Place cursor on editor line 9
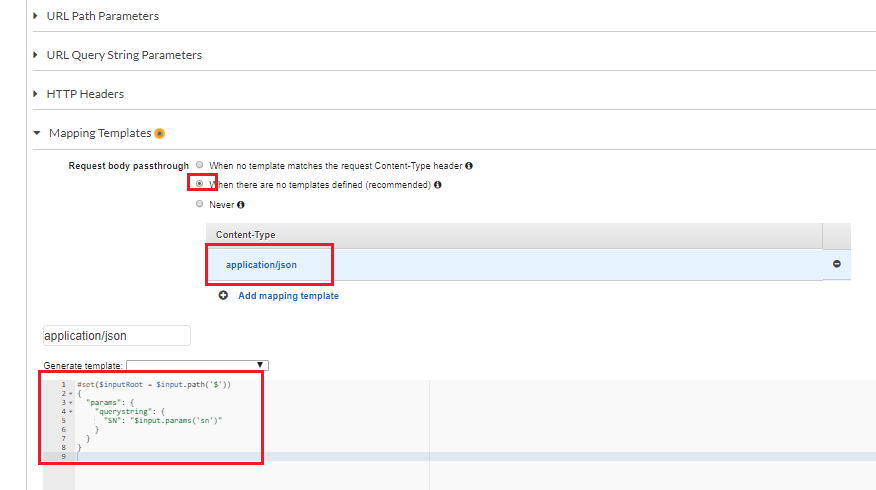The height and width of the screenshot is (490, 876). 475,456
